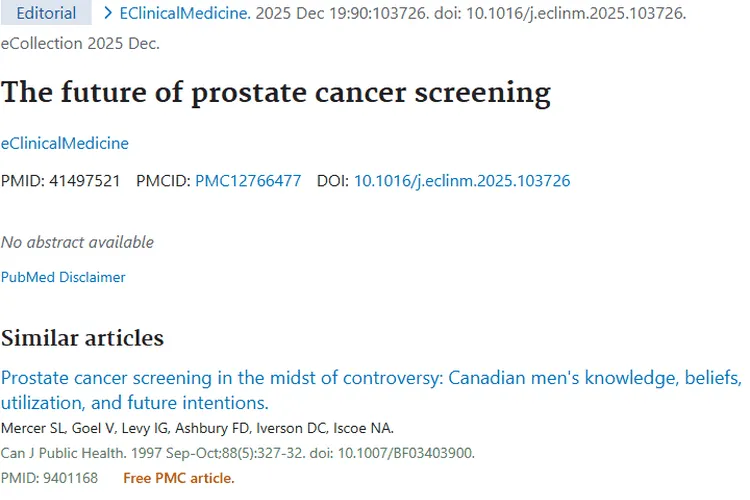Click the Editorial publication type badge
750x500 pixels.
(x=46, y=13)
